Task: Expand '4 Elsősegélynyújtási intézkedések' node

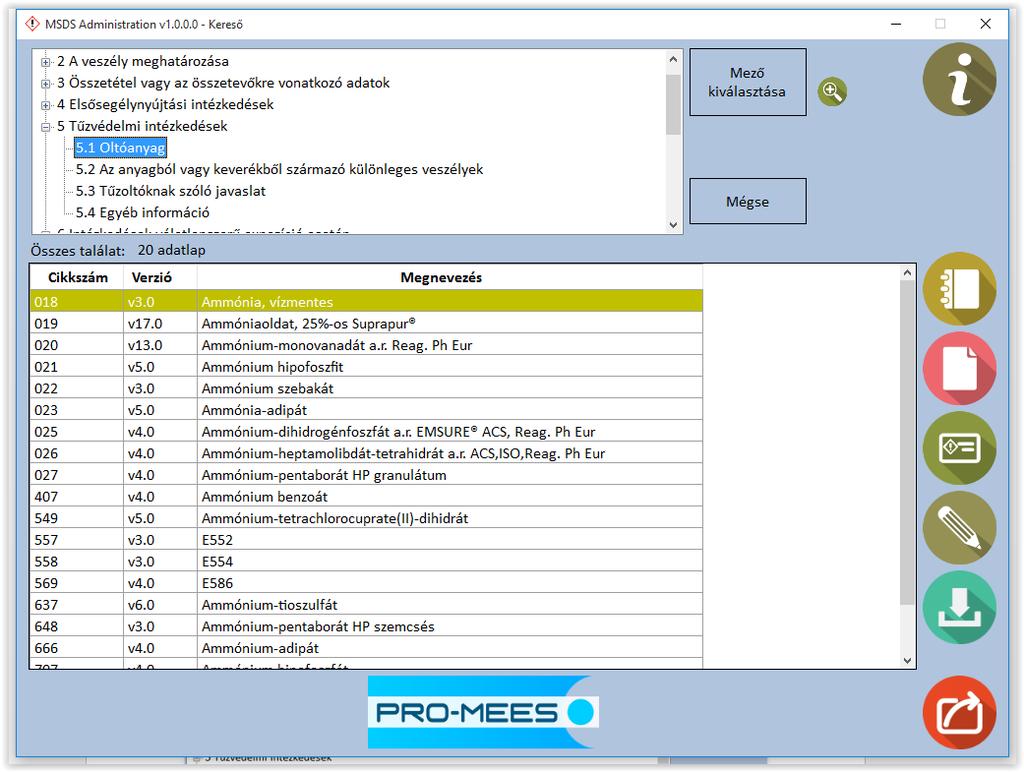Action: tap(45, 105)
